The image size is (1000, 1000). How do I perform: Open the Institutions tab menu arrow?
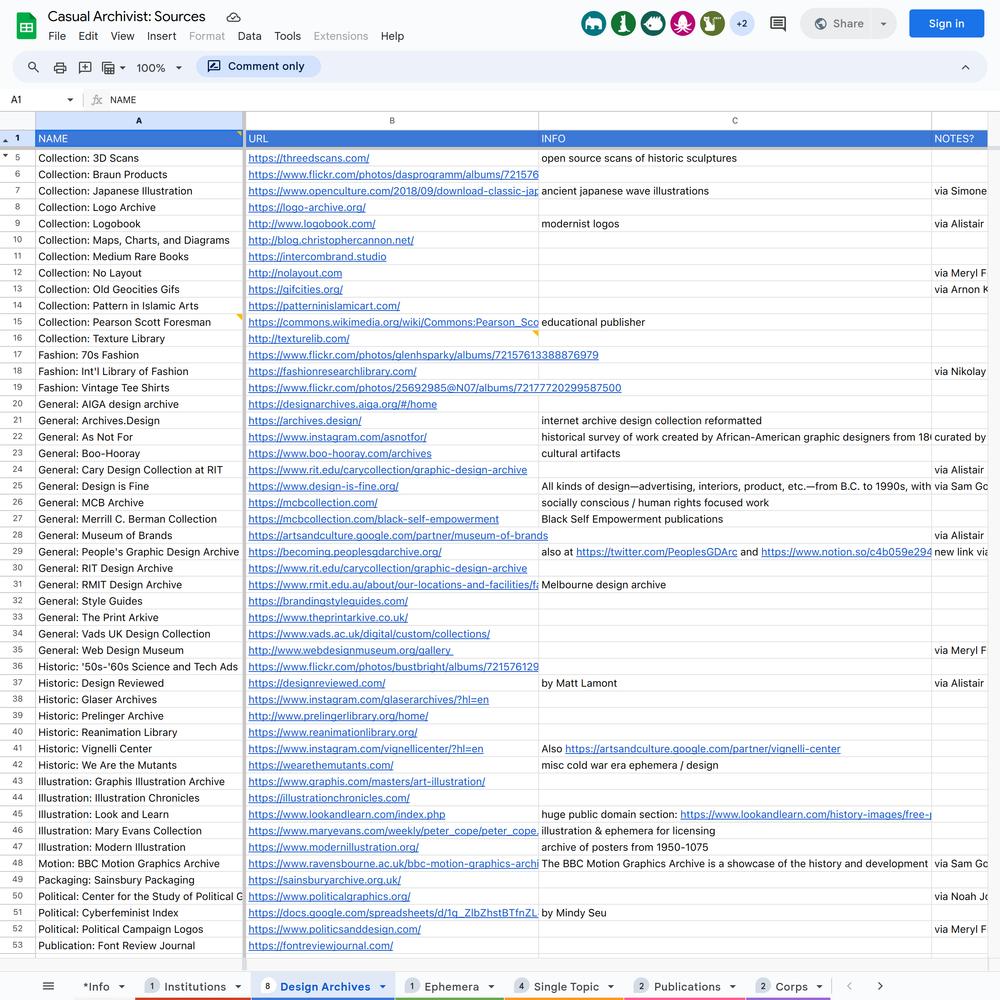tap(238, 987)
